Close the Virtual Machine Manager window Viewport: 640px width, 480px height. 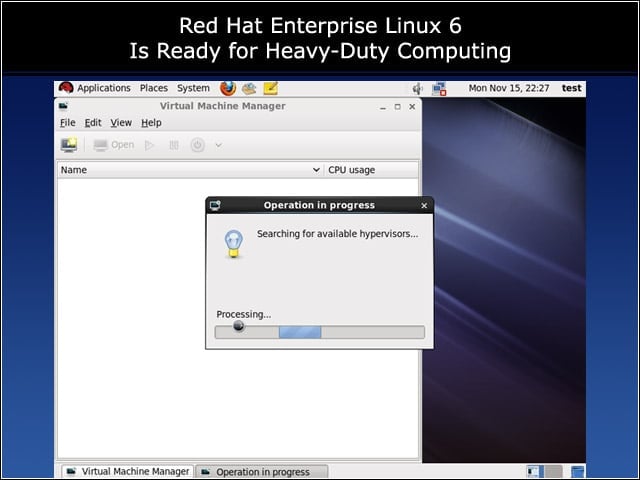coord(412,107)
